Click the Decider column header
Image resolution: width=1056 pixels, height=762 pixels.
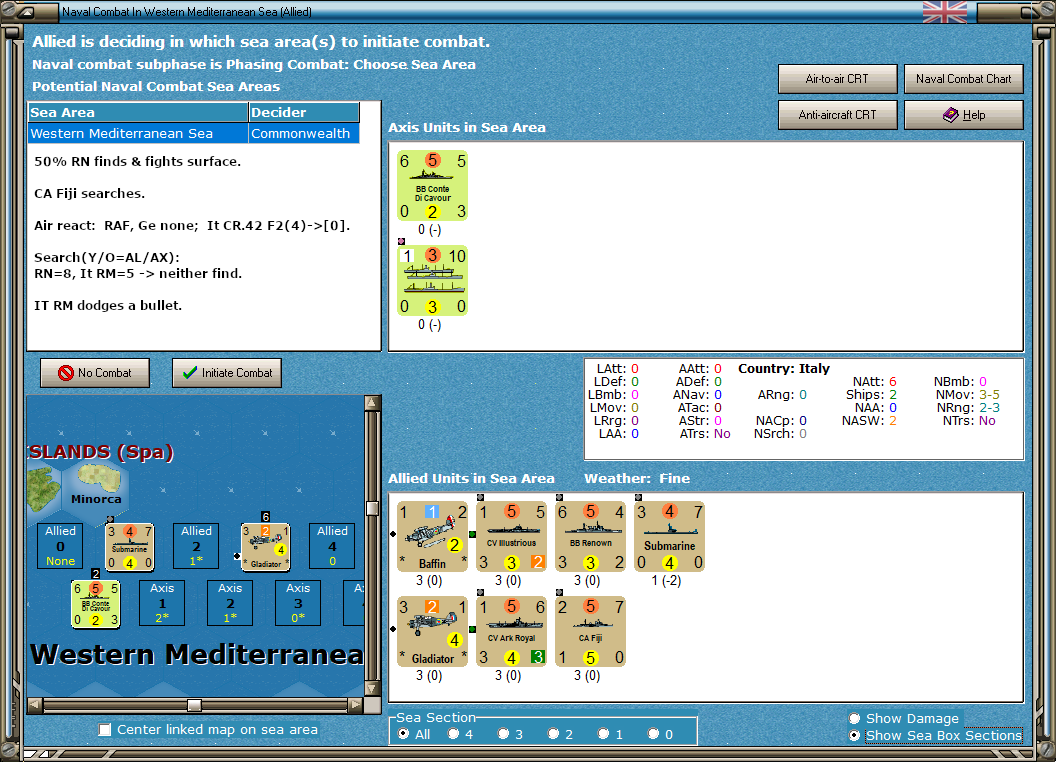point(304,113)
